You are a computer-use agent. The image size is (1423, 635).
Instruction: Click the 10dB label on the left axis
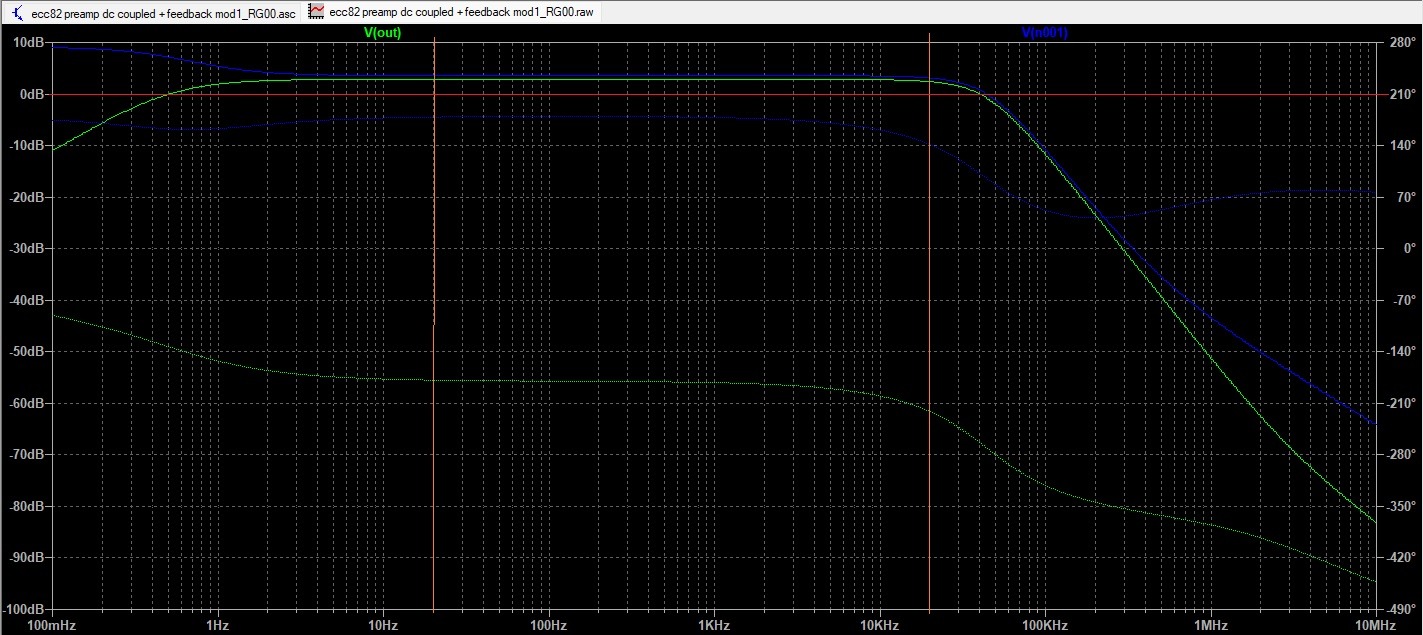[x=27, y=42]
